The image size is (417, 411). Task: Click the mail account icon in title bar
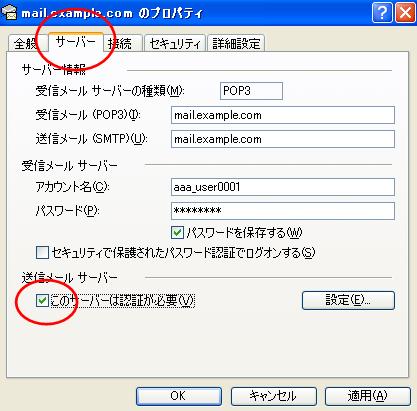point(9,13)
